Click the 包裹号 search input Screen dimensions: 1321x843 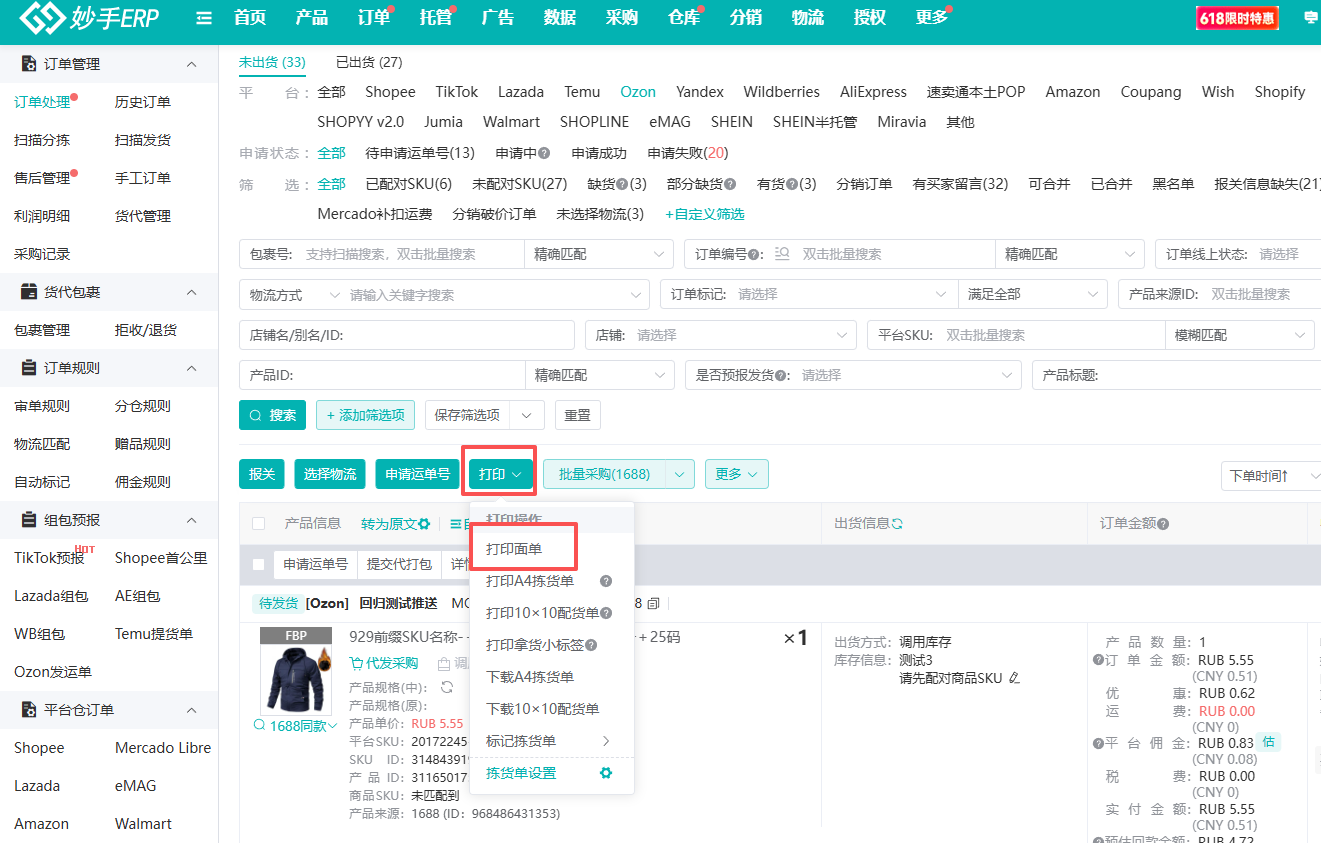tap(411, 254)
